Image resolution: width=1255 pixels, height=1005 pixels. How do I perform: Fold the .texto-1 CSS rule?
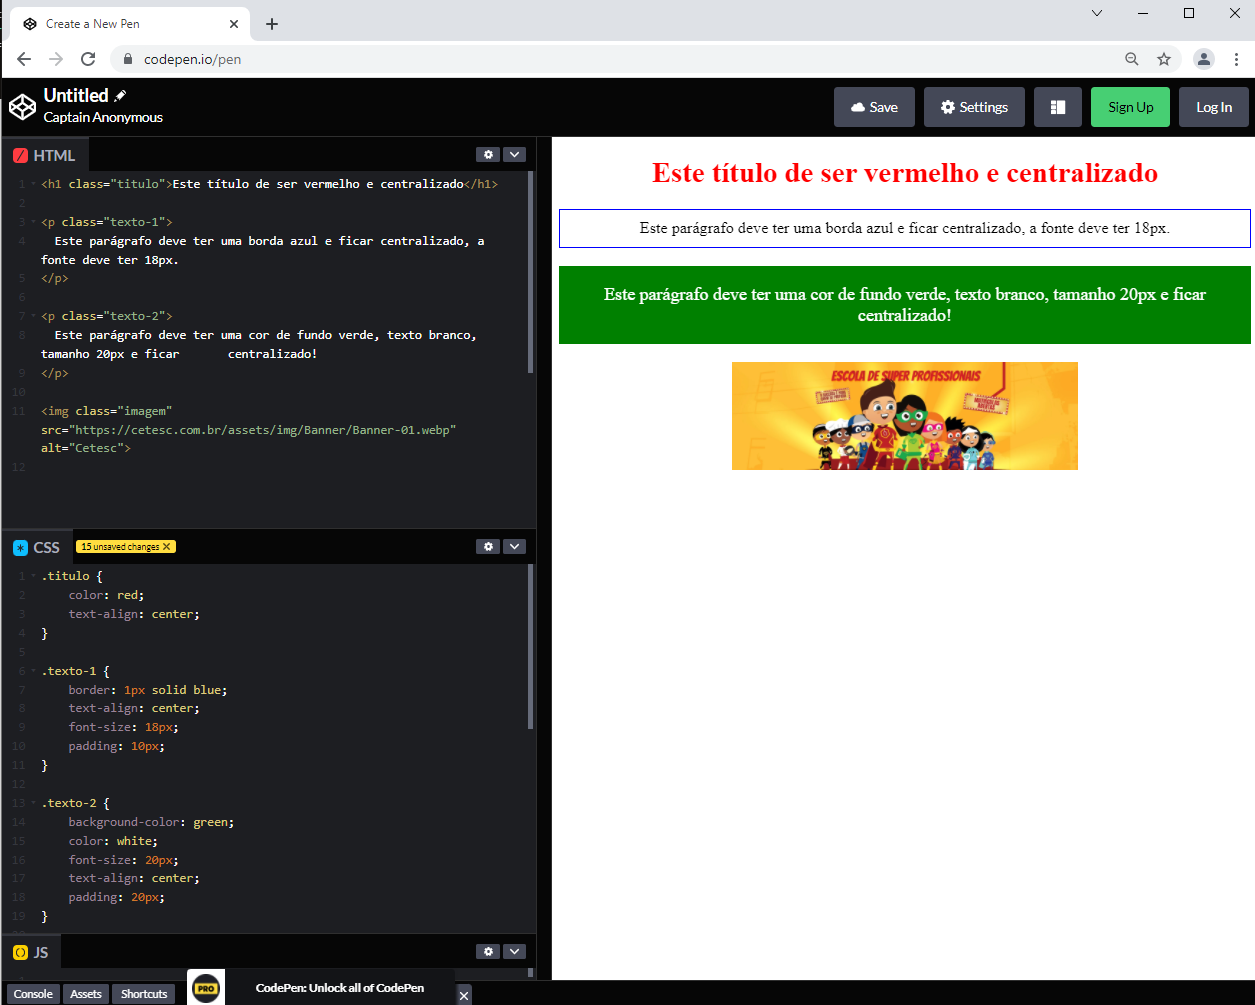pyautogui.click(x=34, y=671)
